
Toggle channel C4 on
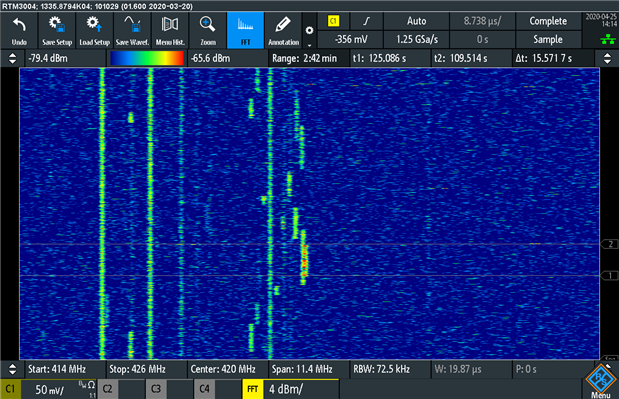coord(204,389)
